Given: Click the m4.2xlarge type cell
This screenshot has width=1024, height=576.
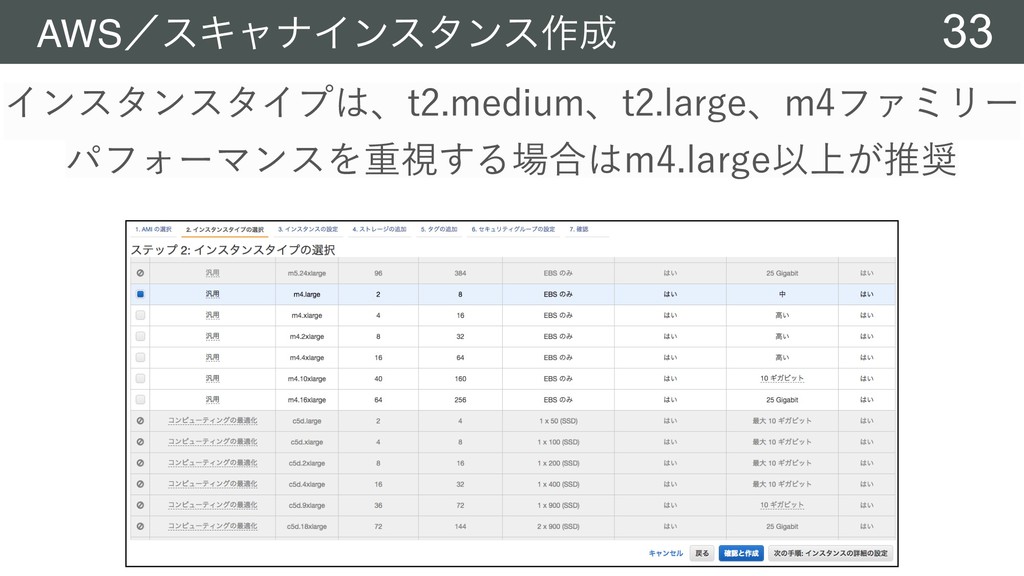Looking at the screenshot, I should tap(307, 336).
